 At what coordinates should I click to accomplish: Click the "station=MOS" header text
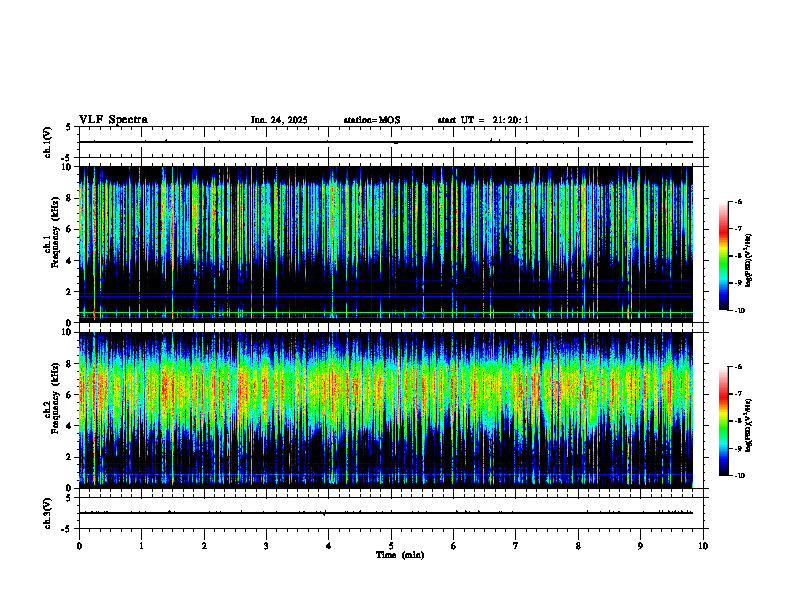(x=372, y=120)
